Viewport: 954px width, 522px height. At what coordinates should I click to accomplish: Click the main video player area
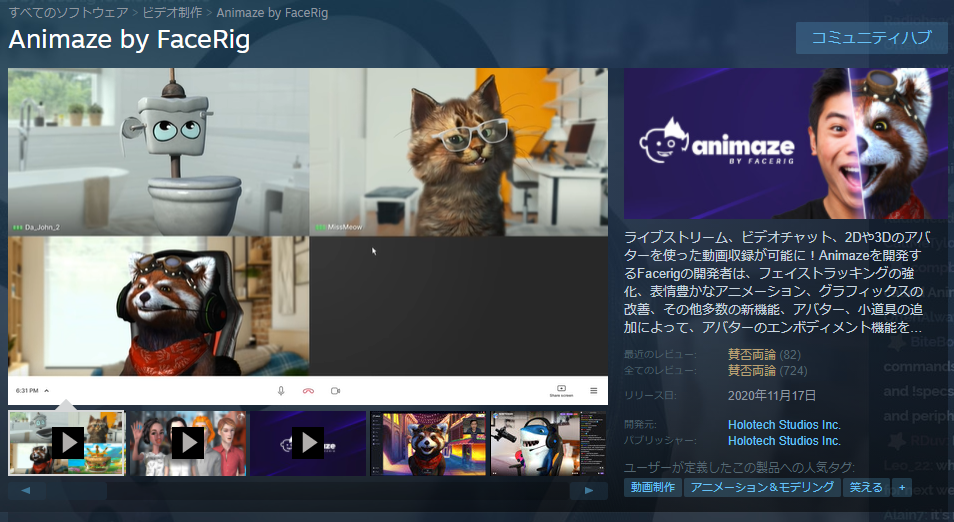tap(308, 236)
